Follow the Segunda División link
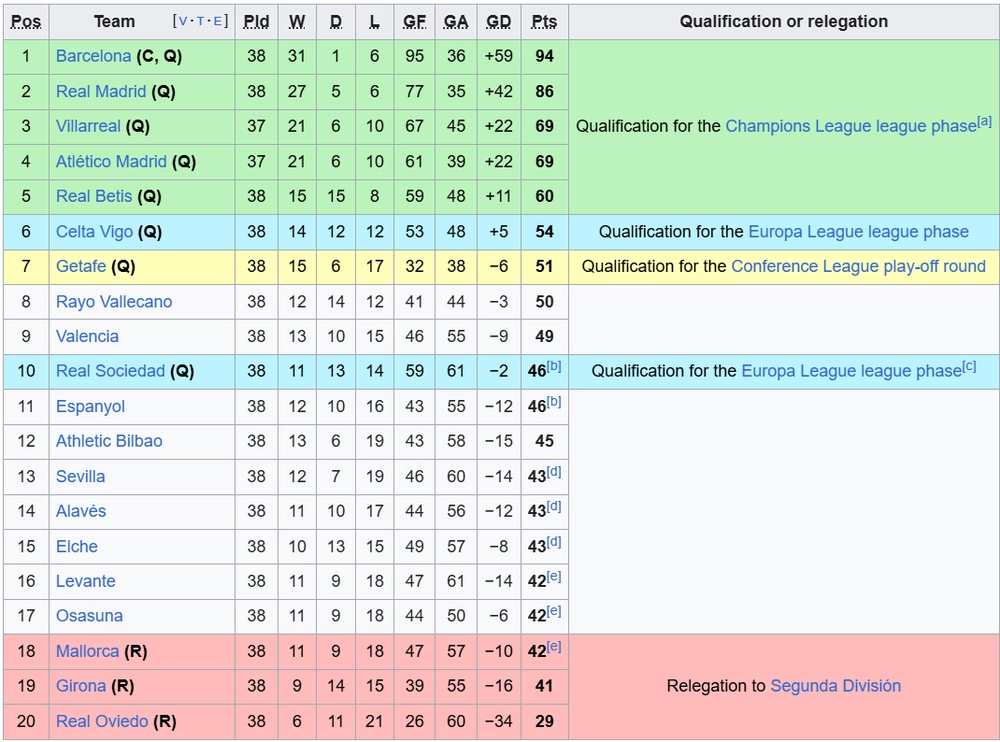The width and height of the screenshot is (1000, 742). pyautogui.click(x=835, y=686)
